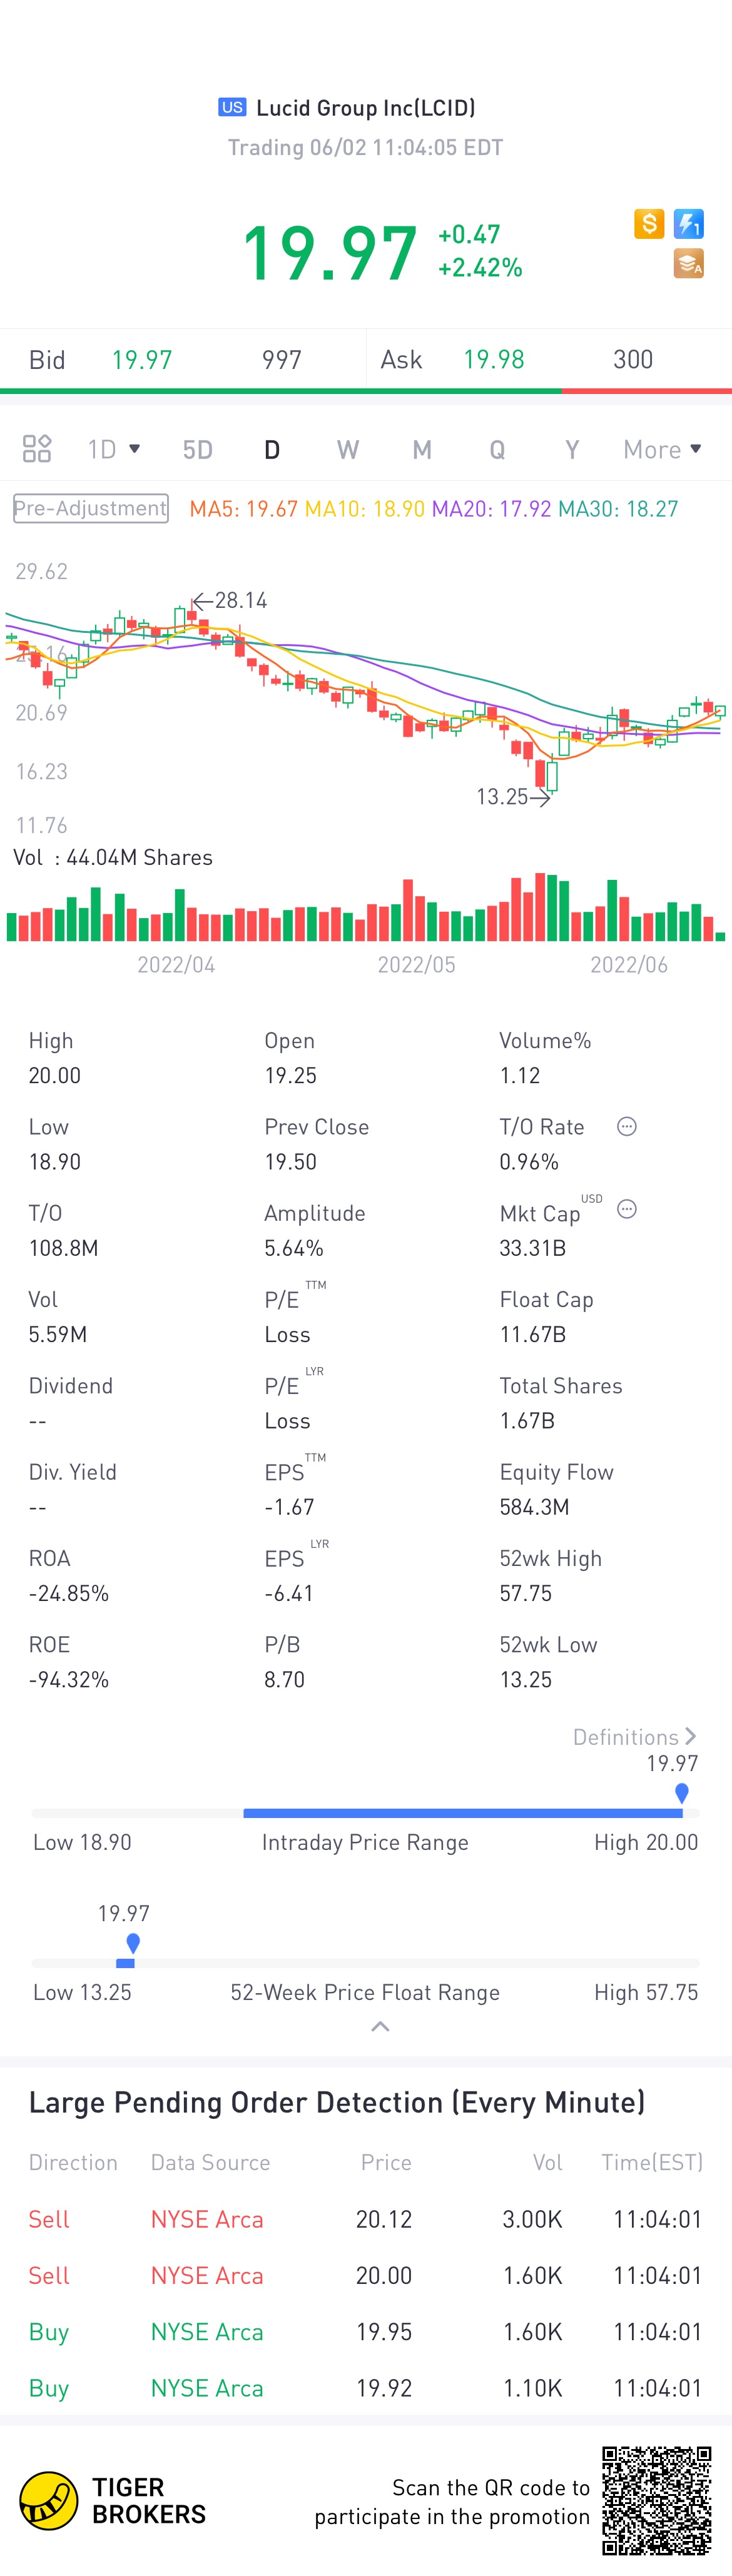Switch to the 5D chart tab
The image size is (732, 2576).
[x=198, y=449]
